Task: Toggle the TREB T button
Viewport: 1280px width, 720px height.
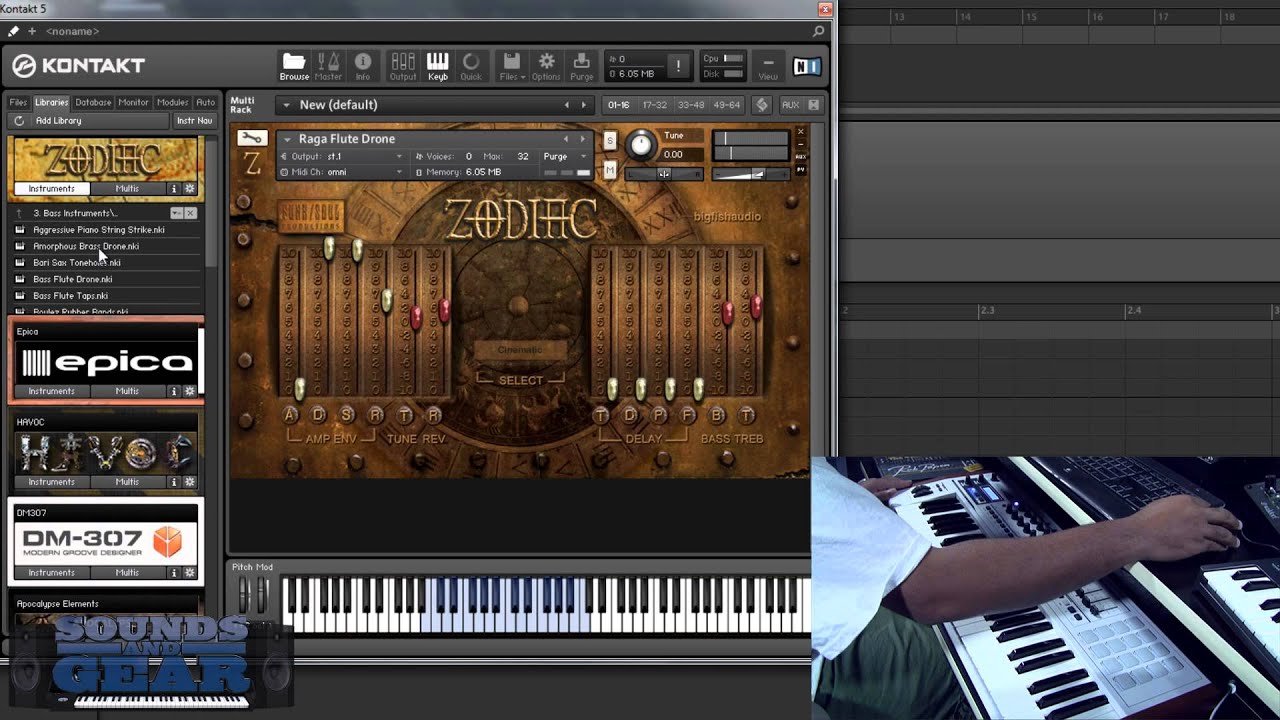Action: pos(746,415)
